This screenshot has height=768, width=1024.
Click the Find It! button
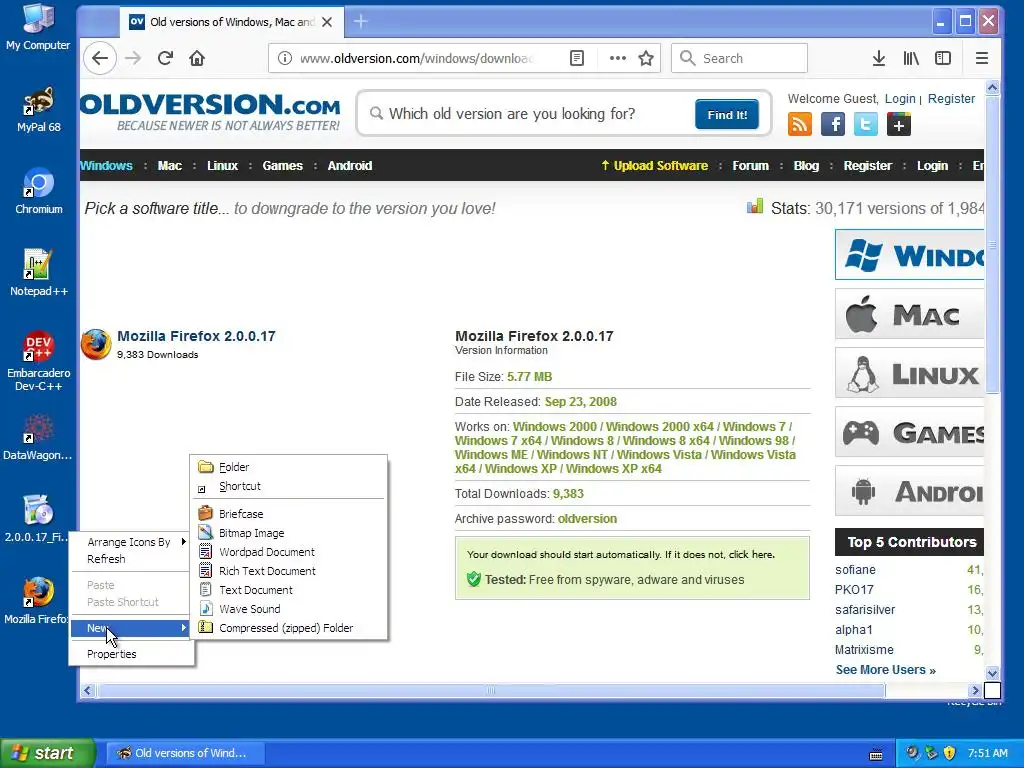coord(727,114)
